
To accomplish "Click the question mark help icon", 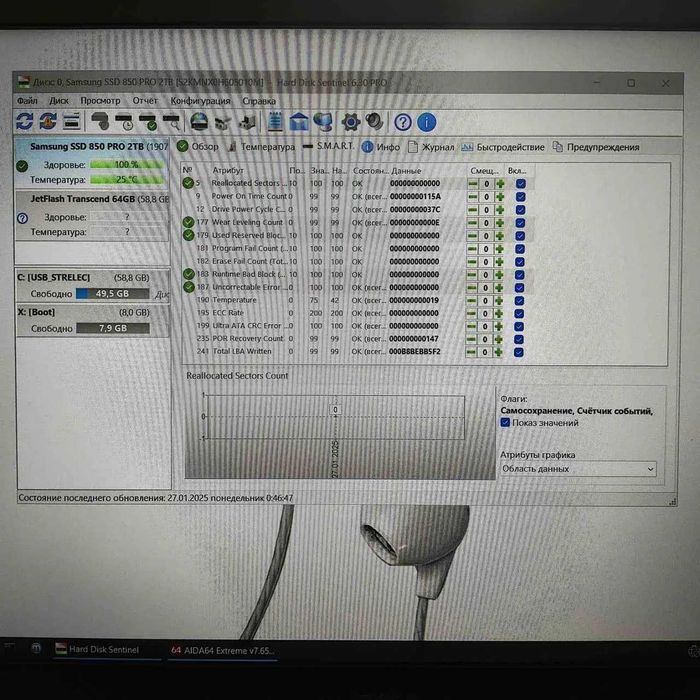I will pyautogui.click(x=403, y=122).
